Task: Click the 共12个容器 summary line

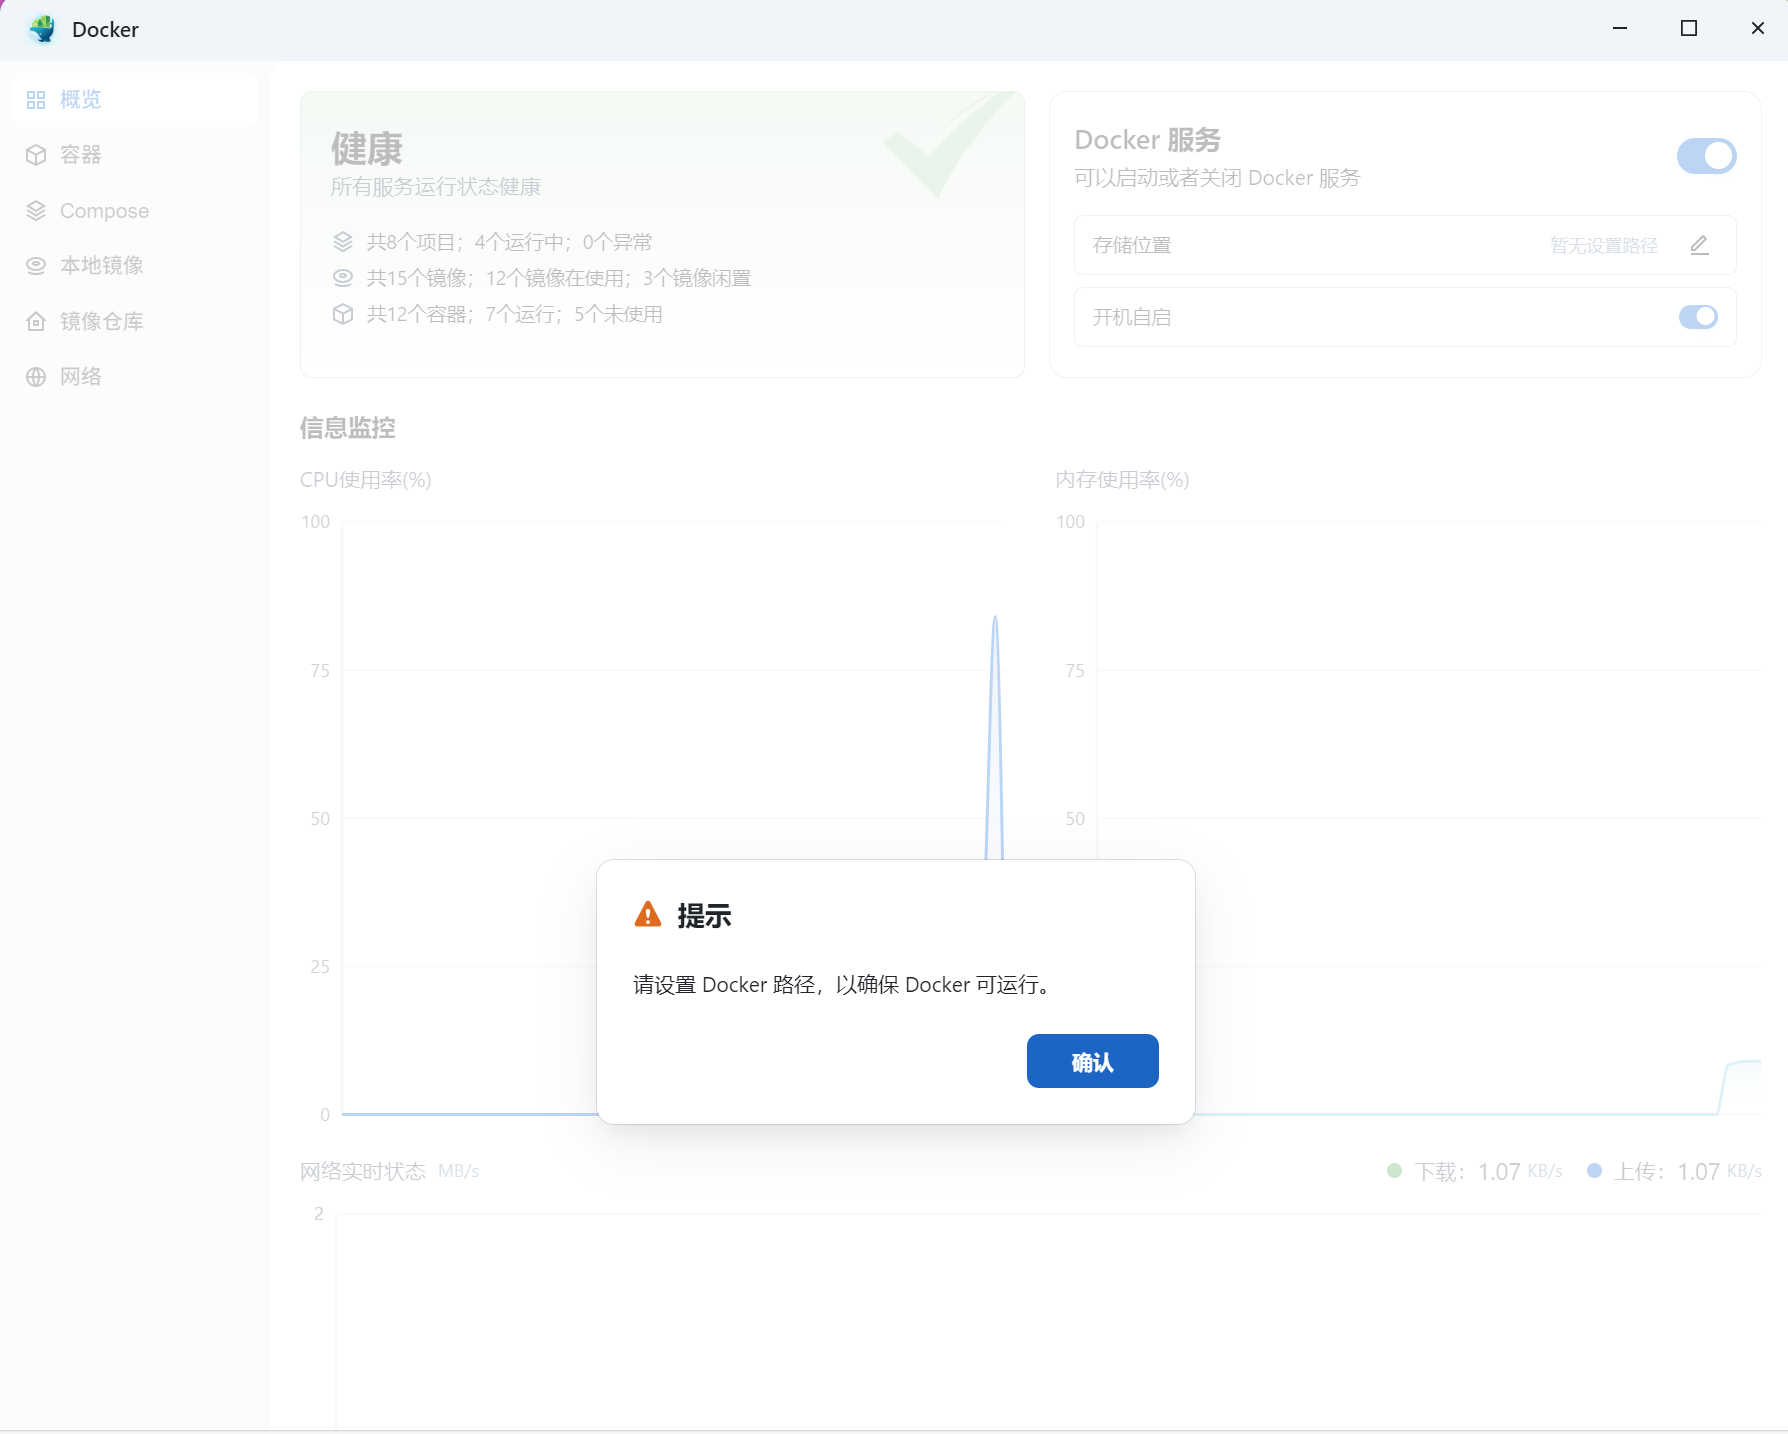Action: (x=515, y=314)
